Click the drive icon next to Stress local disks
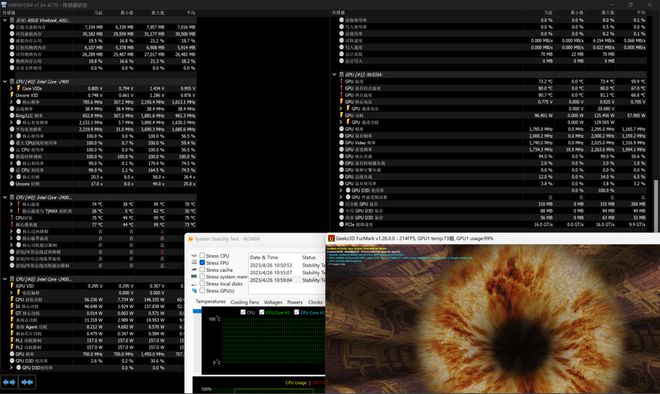The height and width of the screenshot is (394, 660). pyautogui.click(x=194, y=284)
